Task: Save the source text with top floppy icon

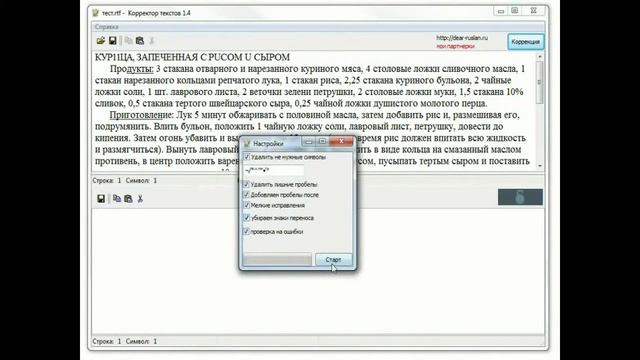Action: pyautogui.click(x=113, y=40)
